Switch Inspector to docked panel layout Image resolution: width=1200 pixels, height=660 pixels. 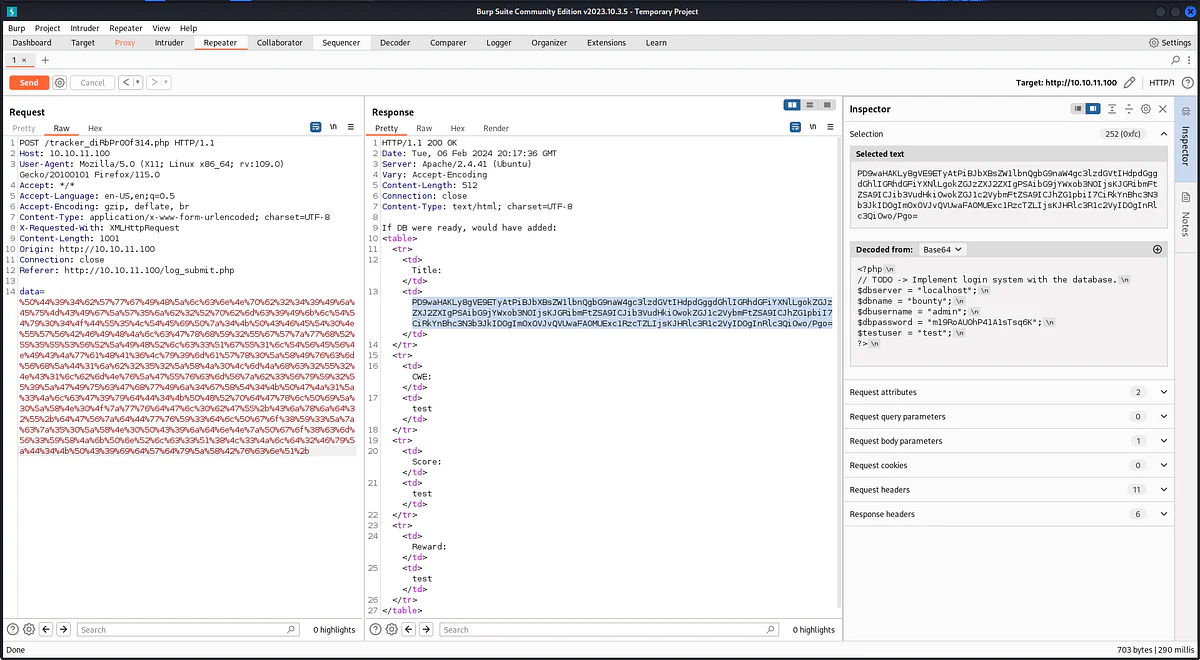pos(1094,109)
